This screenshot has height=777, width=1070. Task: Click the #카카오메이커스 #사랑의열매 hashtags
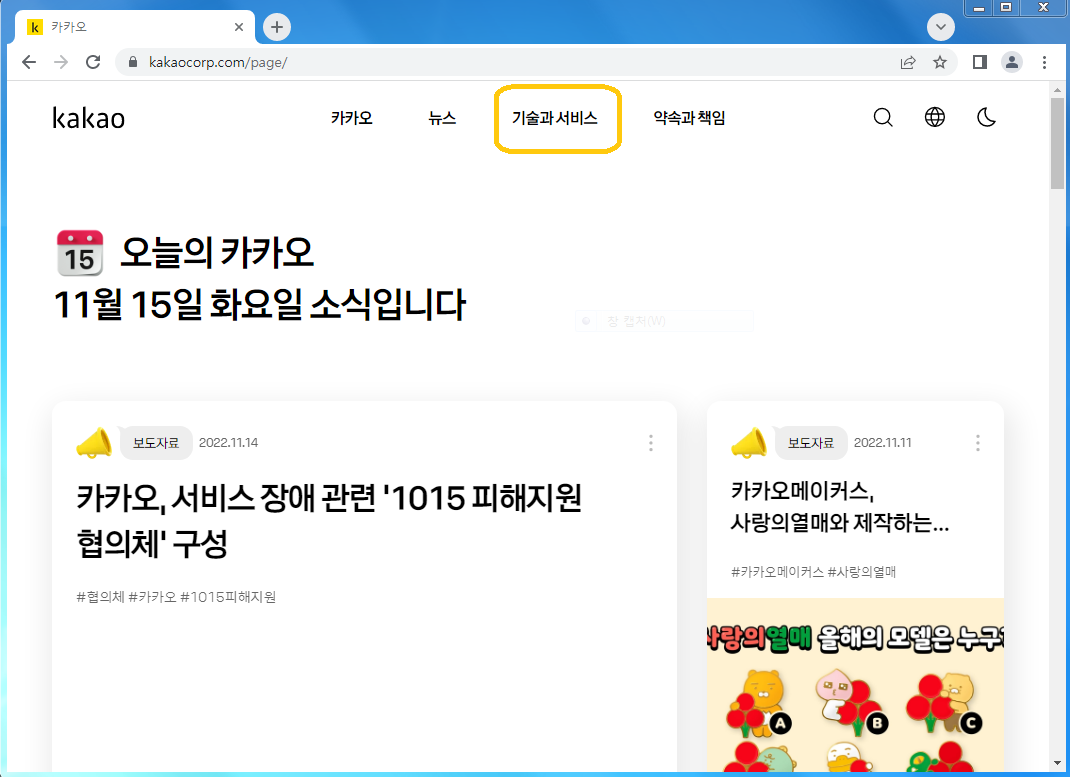point(813,572)
